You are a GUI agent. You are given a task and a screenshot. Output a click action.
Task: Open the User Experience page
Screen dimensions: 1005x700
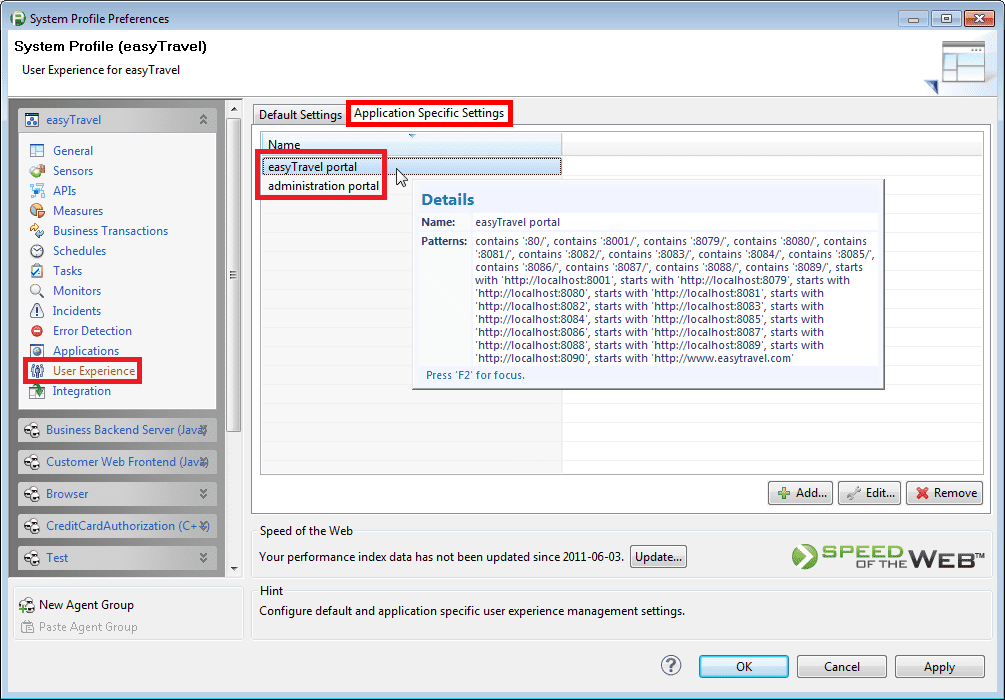[94, 371]
